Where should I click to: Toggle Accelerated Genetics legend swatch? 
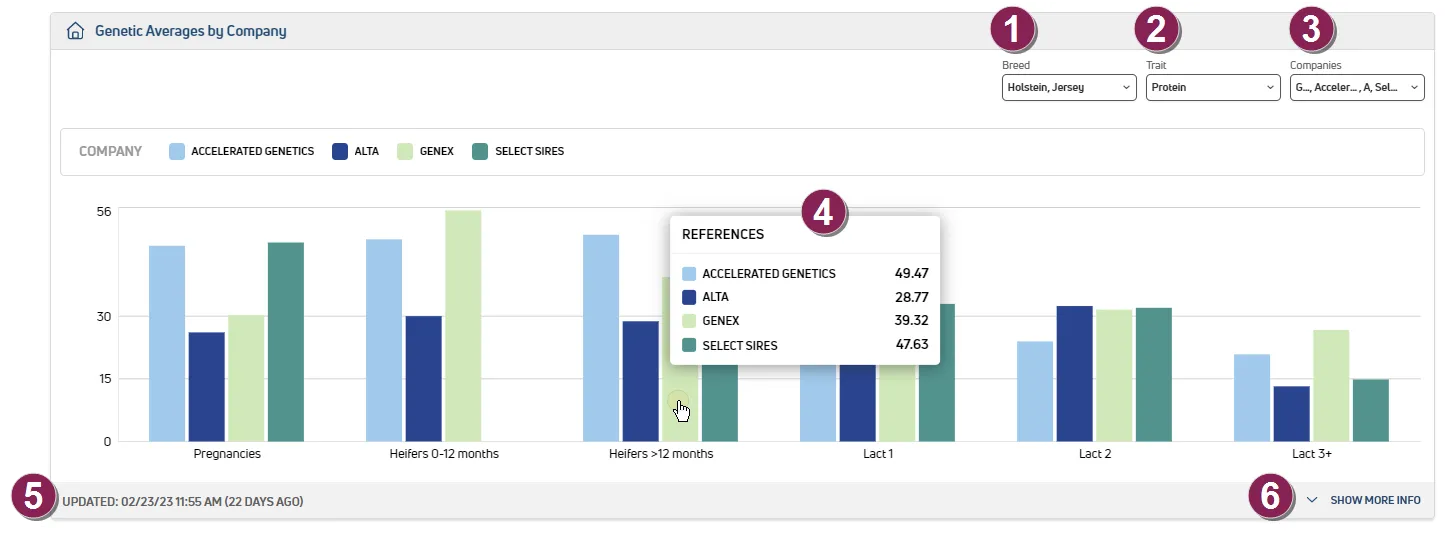pos(177,152)
